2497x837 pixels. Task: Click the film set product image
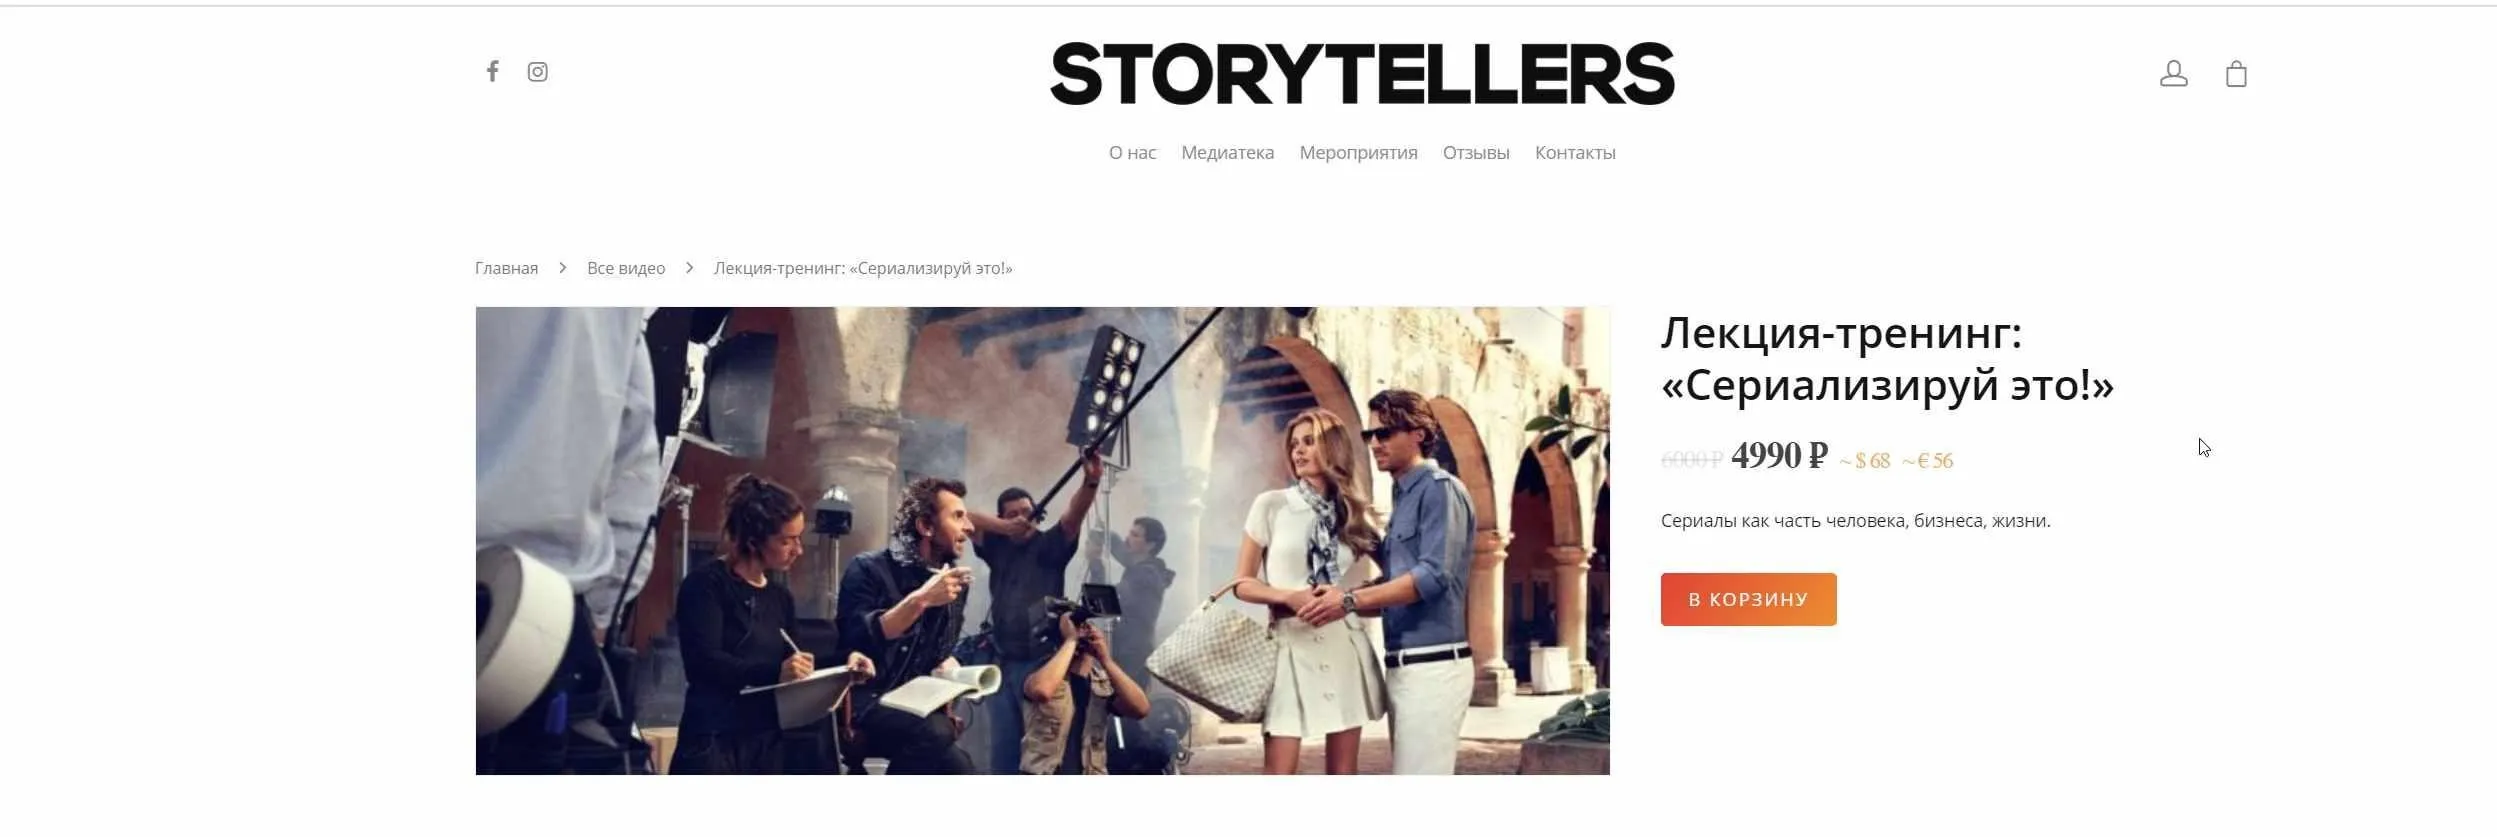point(1042,540)
